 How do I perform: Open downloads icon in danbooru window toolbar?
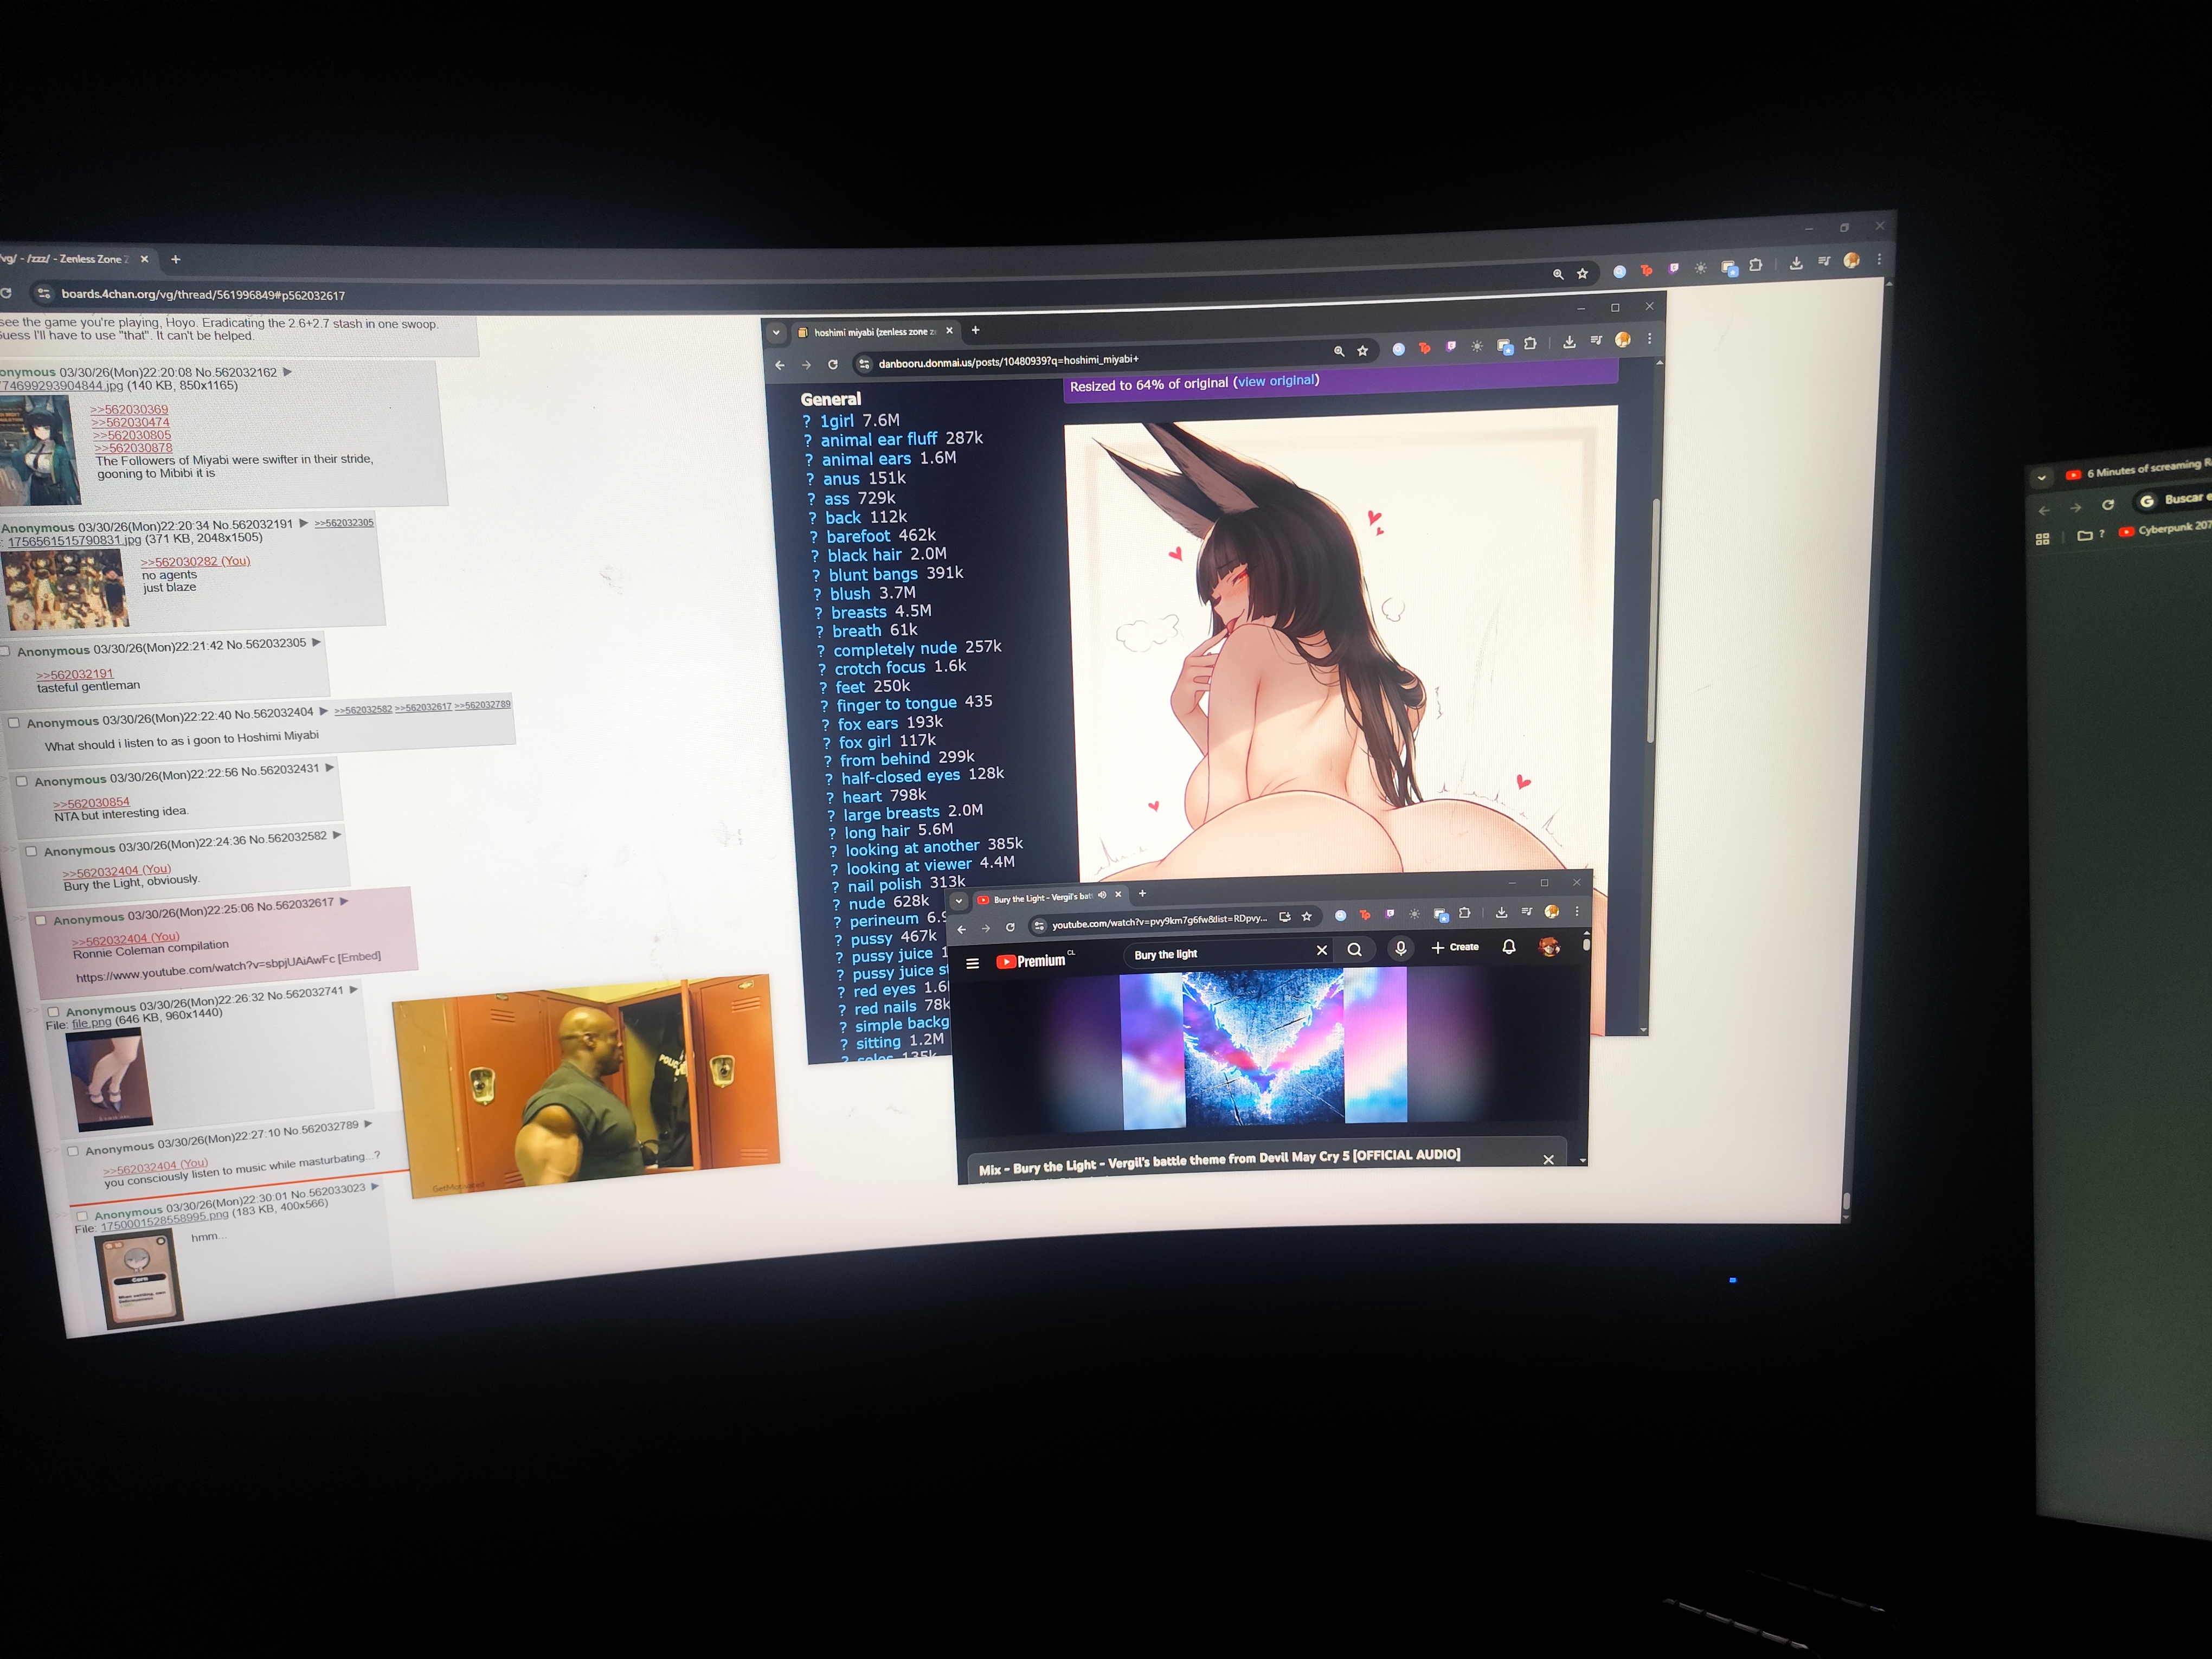[x=1569, y=342]
